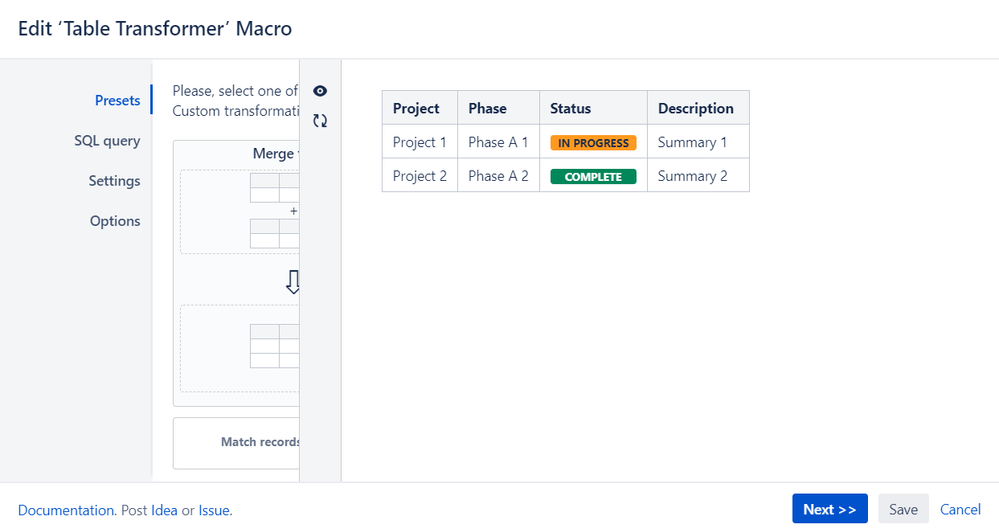Click the Status column header
The width and height of the screenshot is (999, 529).
coord(570,108)
